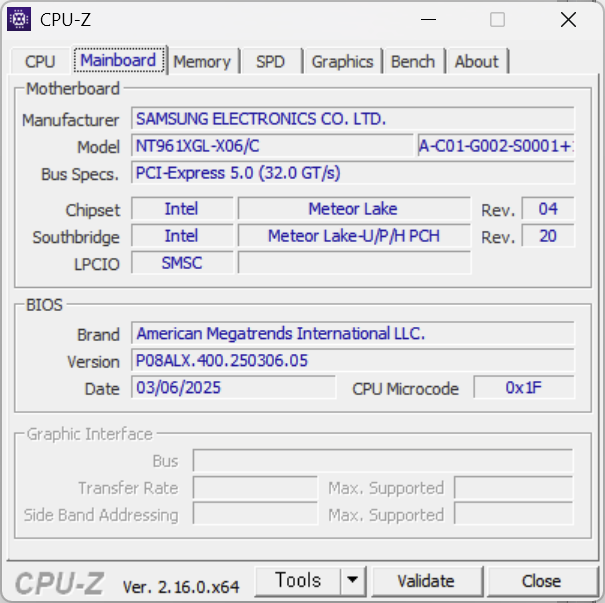Click the CPU Microcode label
This screenshot has height=603, width=605.
pos(405,388)
